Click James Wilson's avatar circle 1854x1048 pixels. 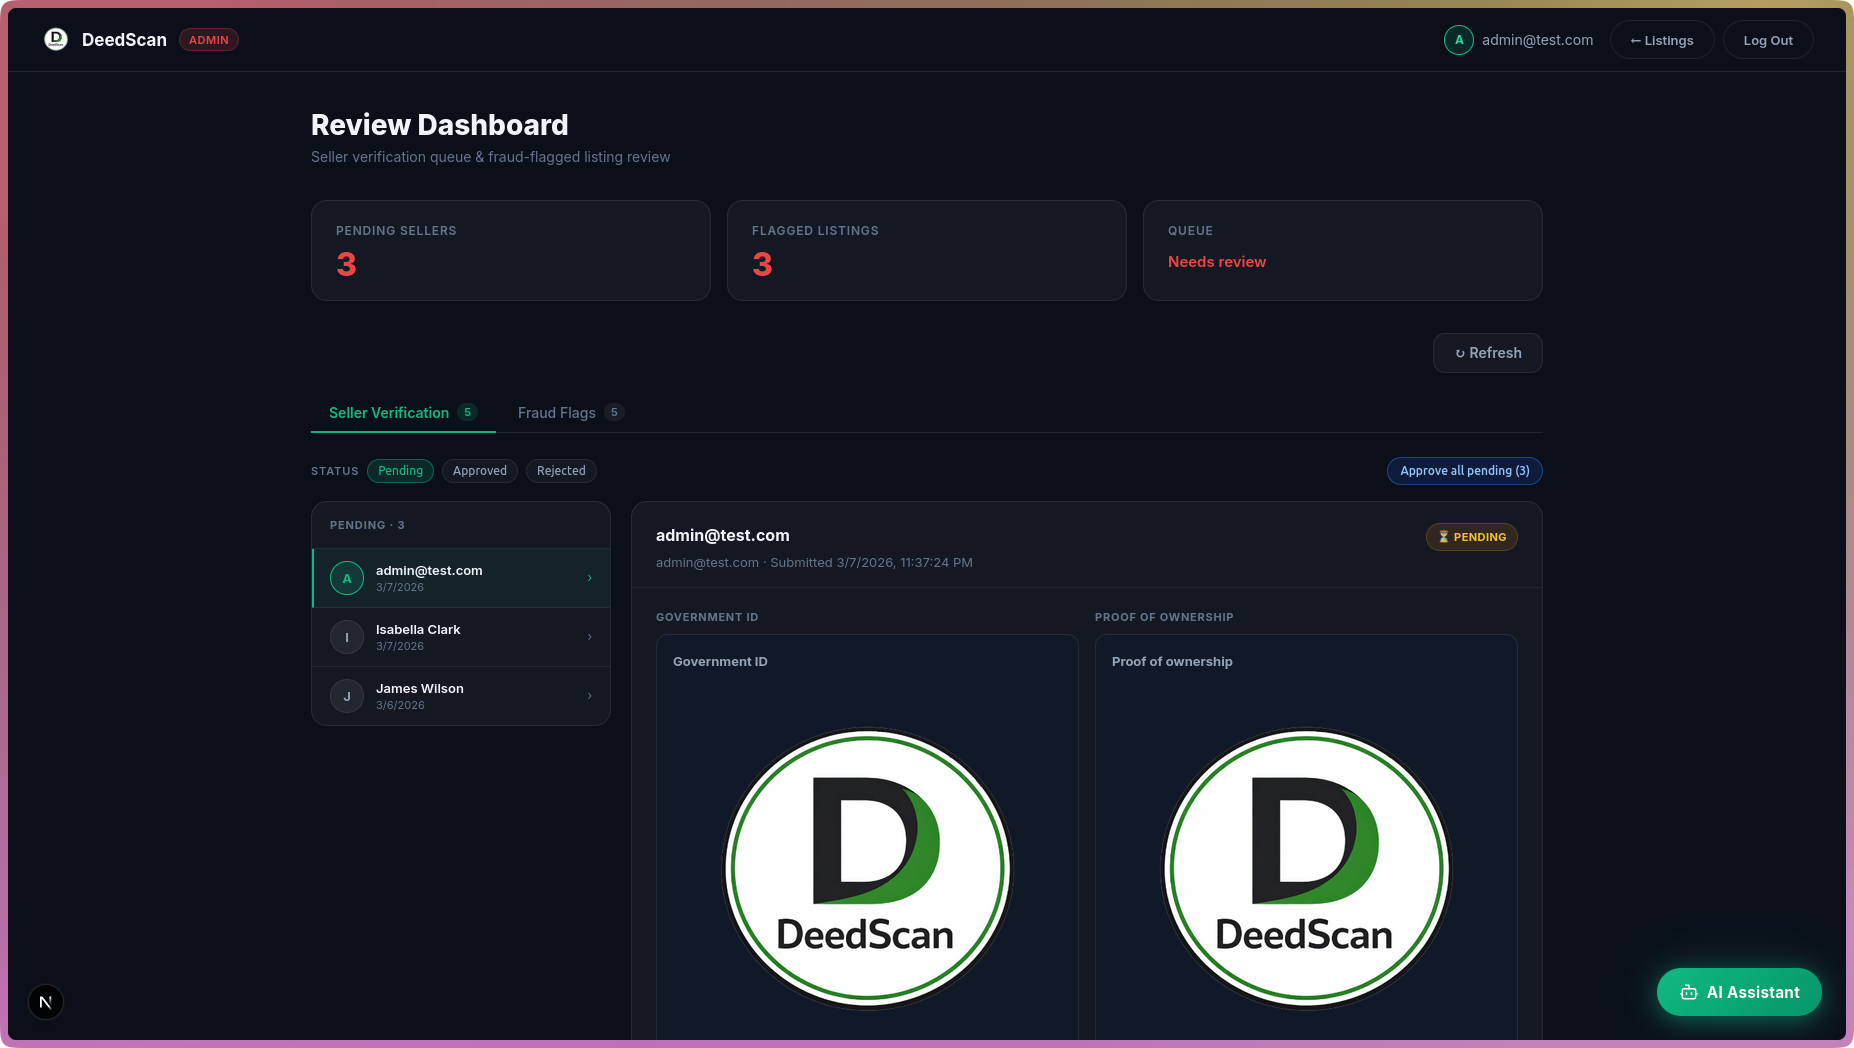(x=347, y=696)
